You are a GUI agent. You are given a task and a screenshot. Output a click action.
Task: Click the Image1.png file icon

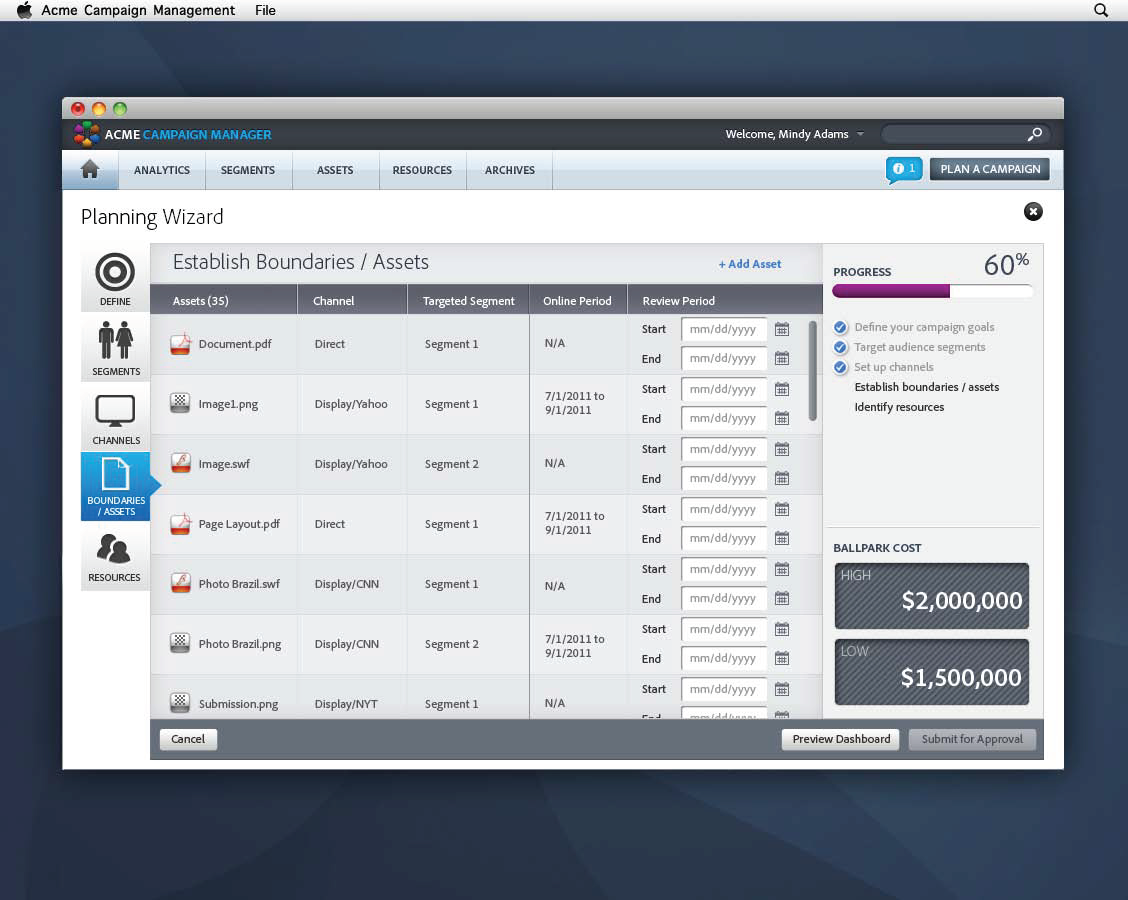coord(180,404)
